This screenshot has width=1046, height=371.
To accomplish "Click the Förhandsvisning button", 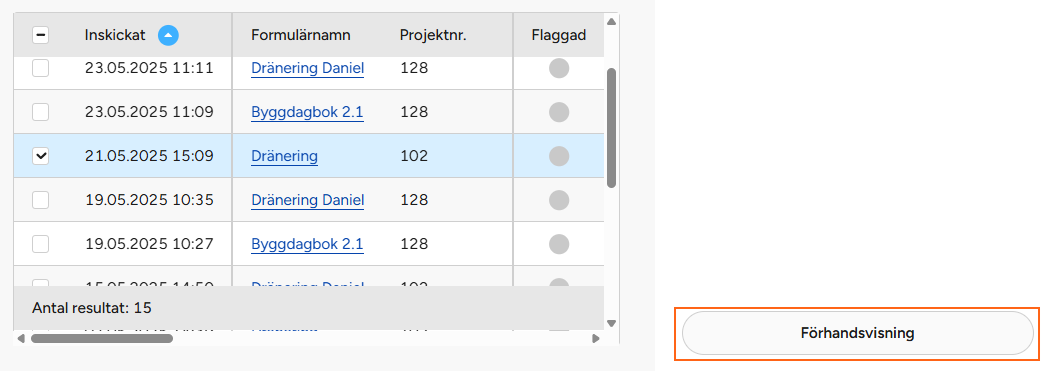I will click(x=857, y=333).
